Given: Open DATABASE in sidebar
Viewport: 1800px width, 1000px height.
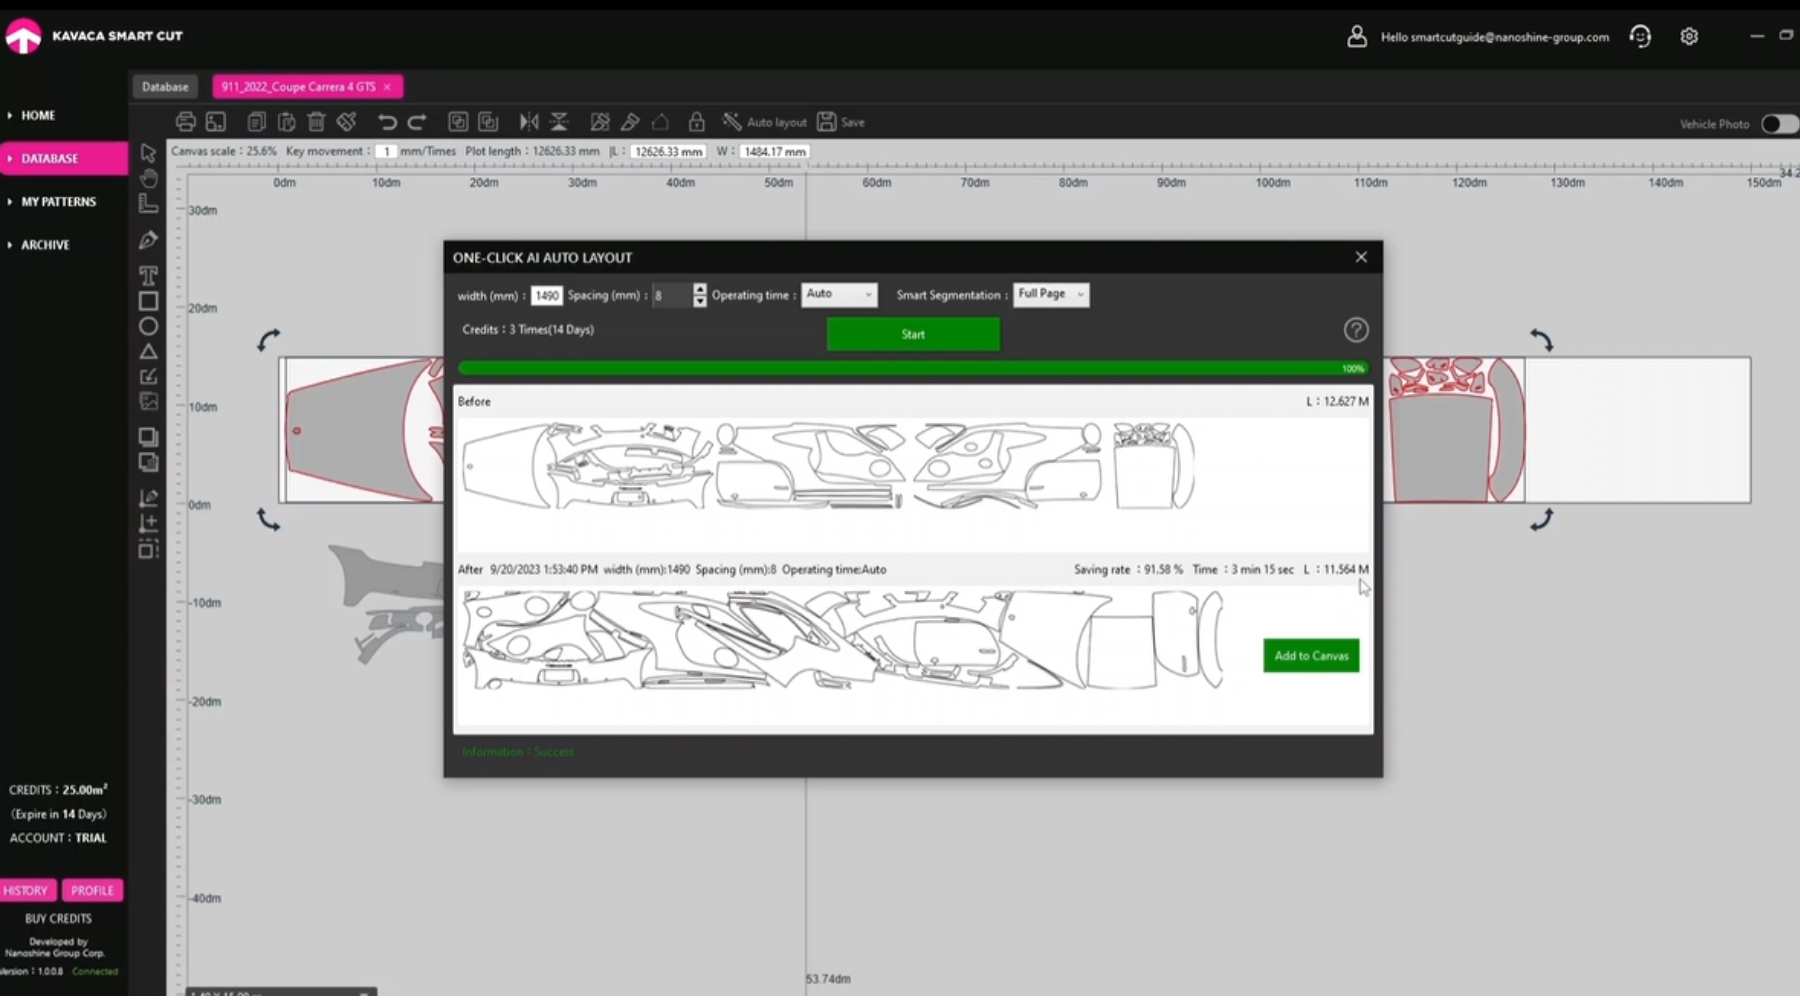Looking at the screenshot, I should point(64,158).
